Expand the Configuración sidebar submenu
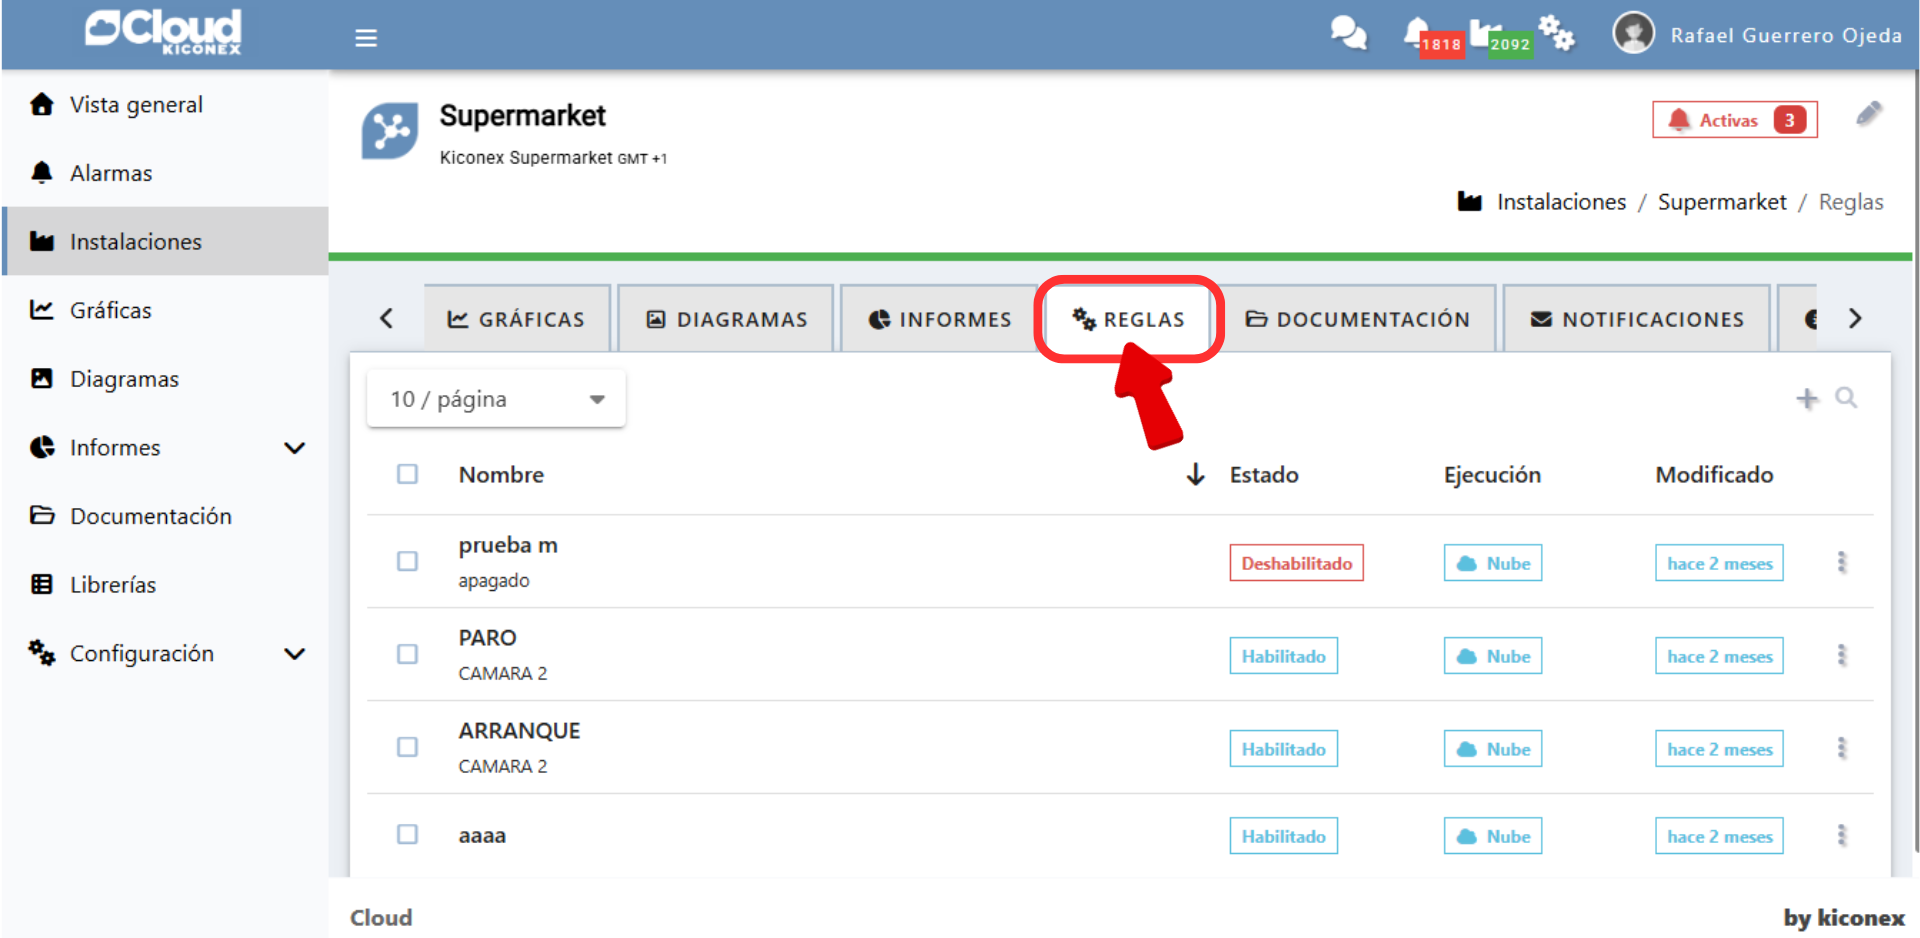Screen dimensions: 1920x938 [x=294, y=654]
